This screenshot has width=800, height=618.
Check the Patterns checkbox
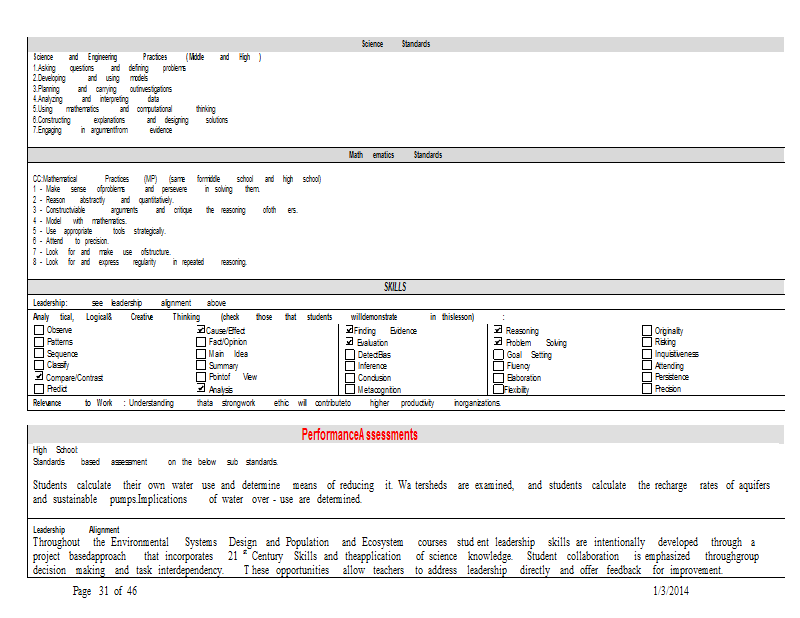[39, 342]
